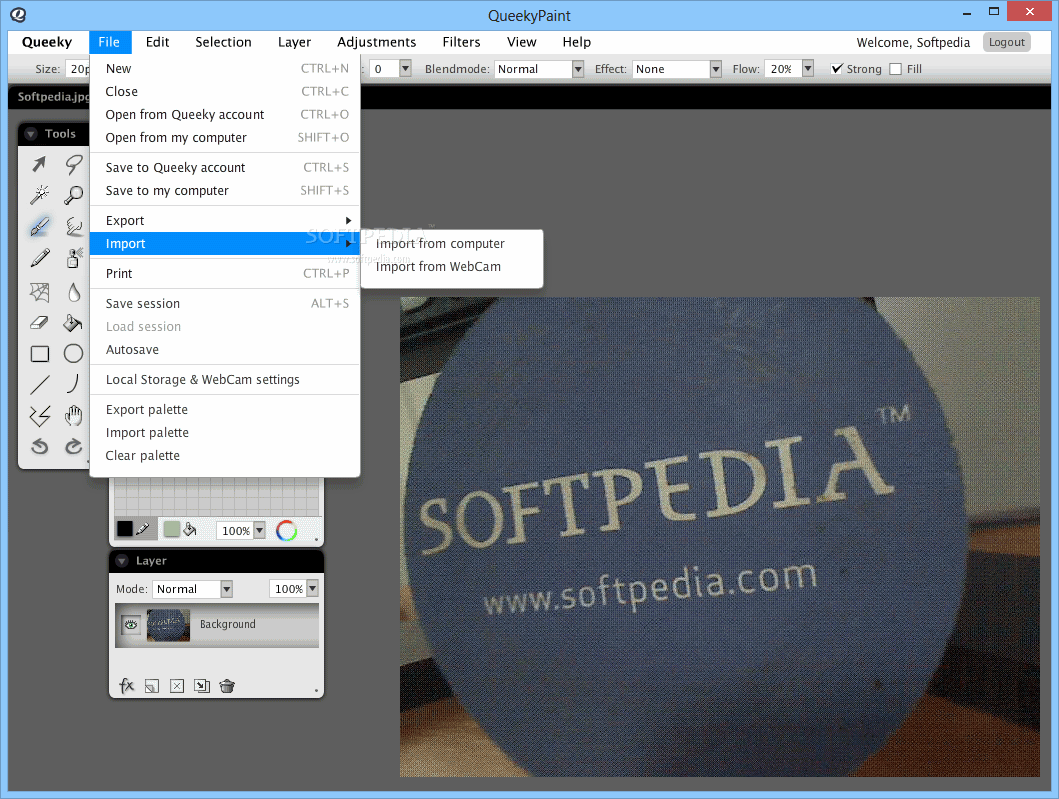
Task: Hide the Background layer eye
Action: click(x=130, y=625)
